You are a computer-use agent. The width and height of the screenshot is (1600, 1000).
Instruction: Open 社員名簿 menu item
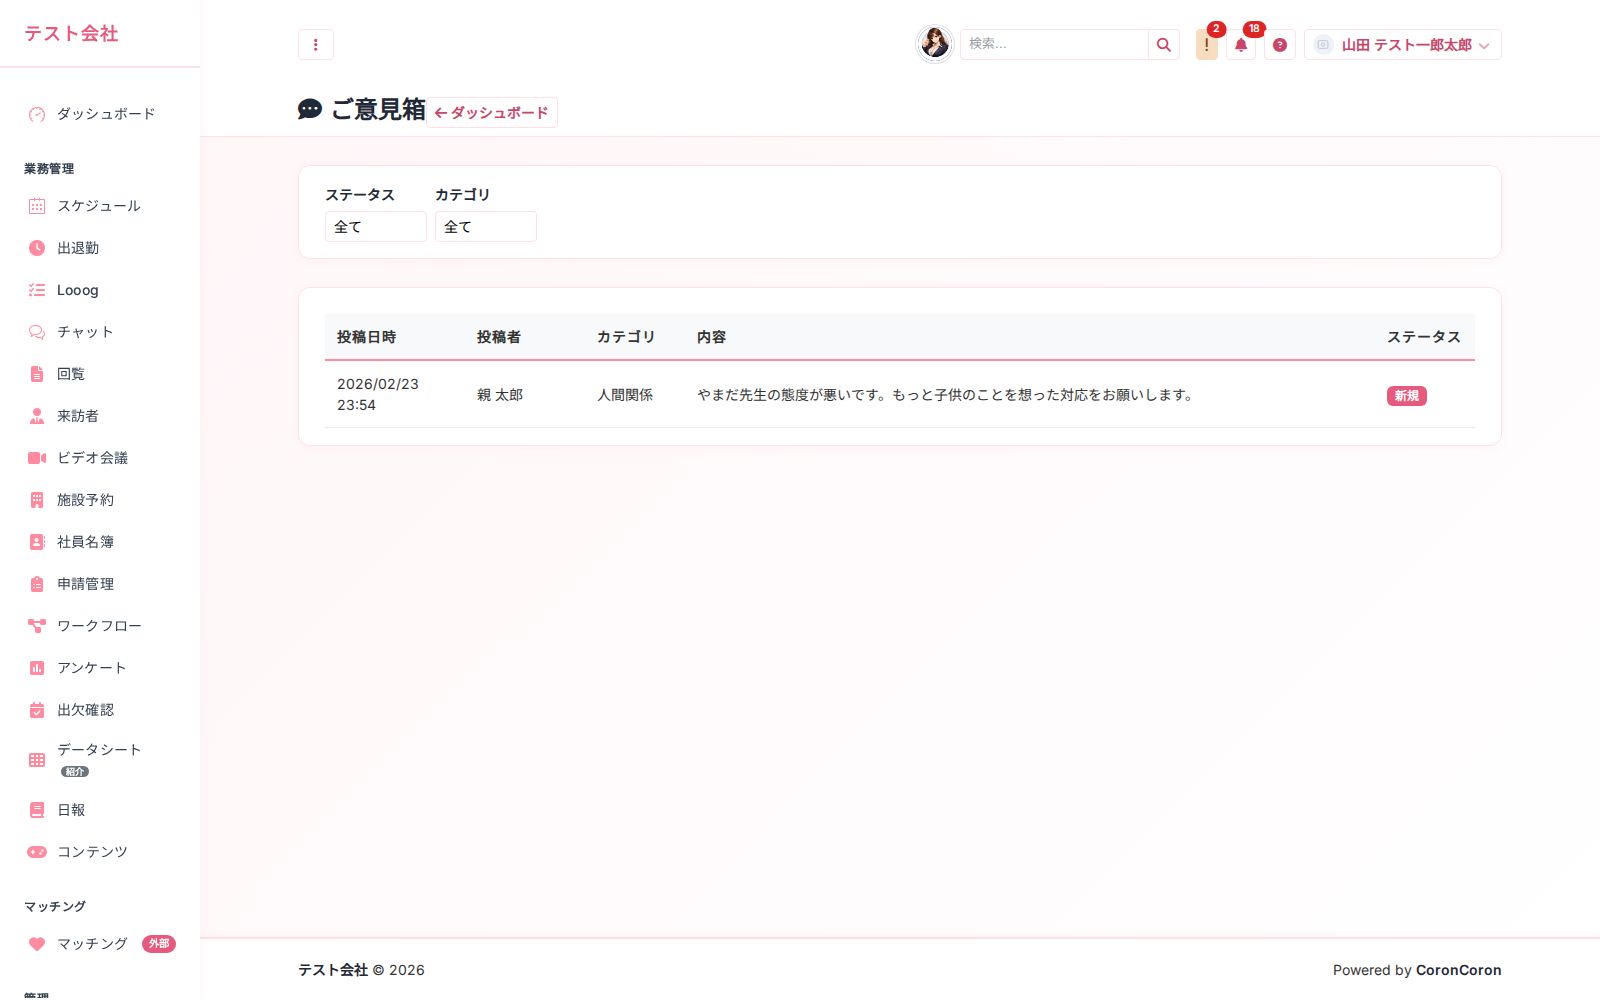(100, 542)
